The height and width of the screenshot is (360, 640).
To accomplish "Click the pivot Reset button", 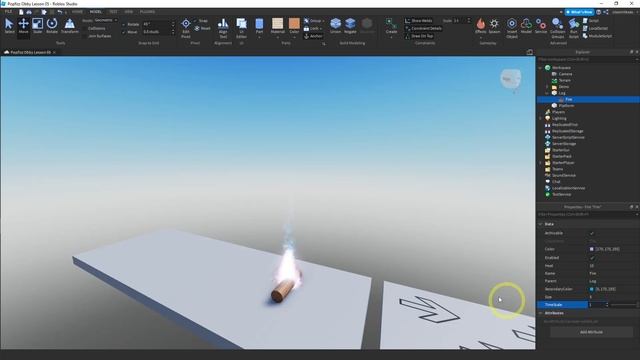I will [202, 28].
